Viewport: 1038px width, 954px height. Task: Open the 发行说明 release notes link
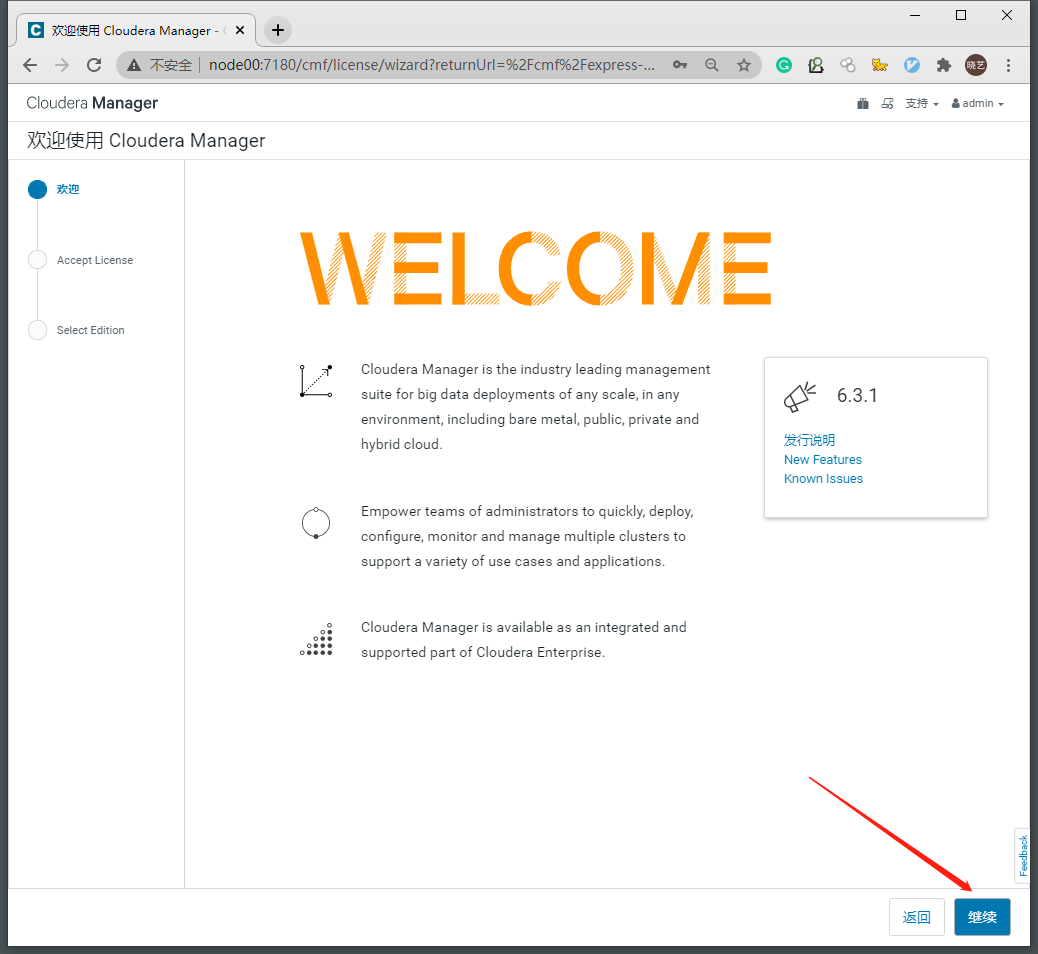point(809,440)
